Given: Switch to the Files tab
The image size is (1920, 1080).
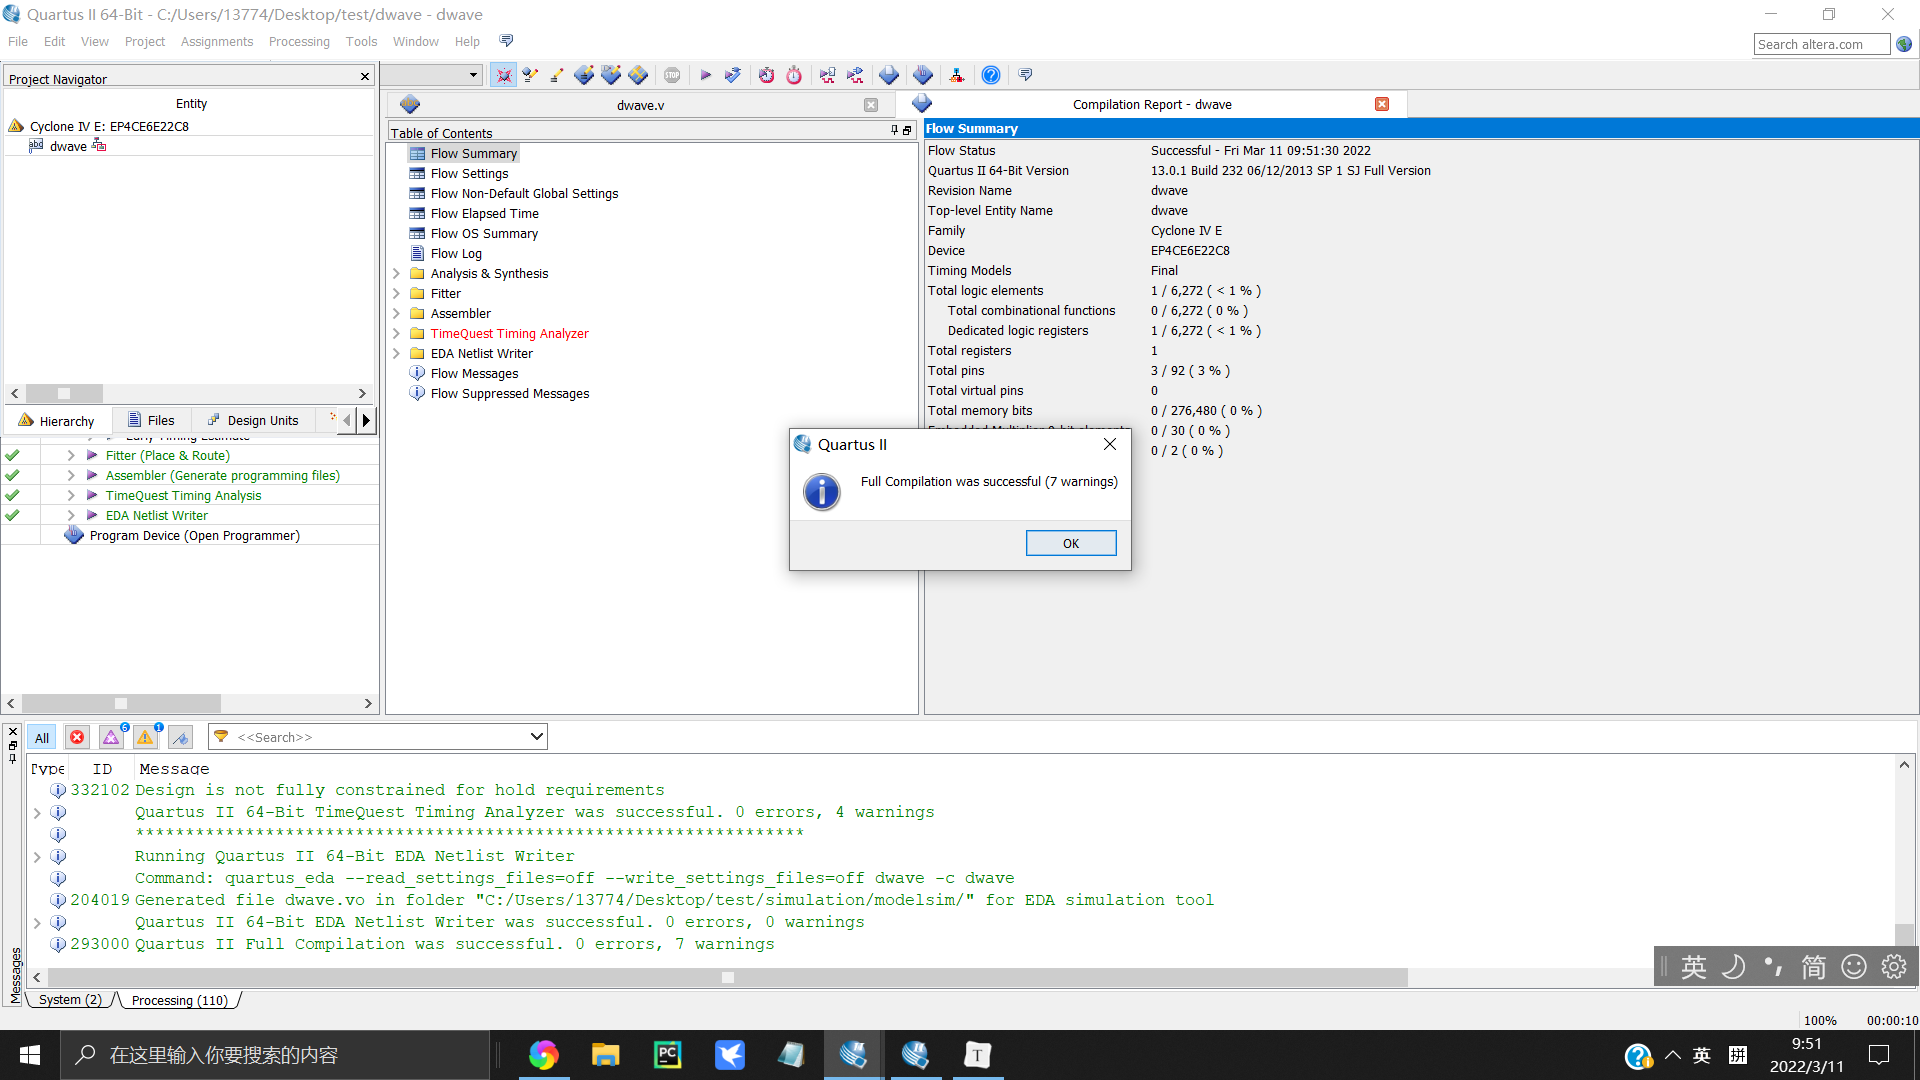Looking at the screenshot, I should (151, 420).
